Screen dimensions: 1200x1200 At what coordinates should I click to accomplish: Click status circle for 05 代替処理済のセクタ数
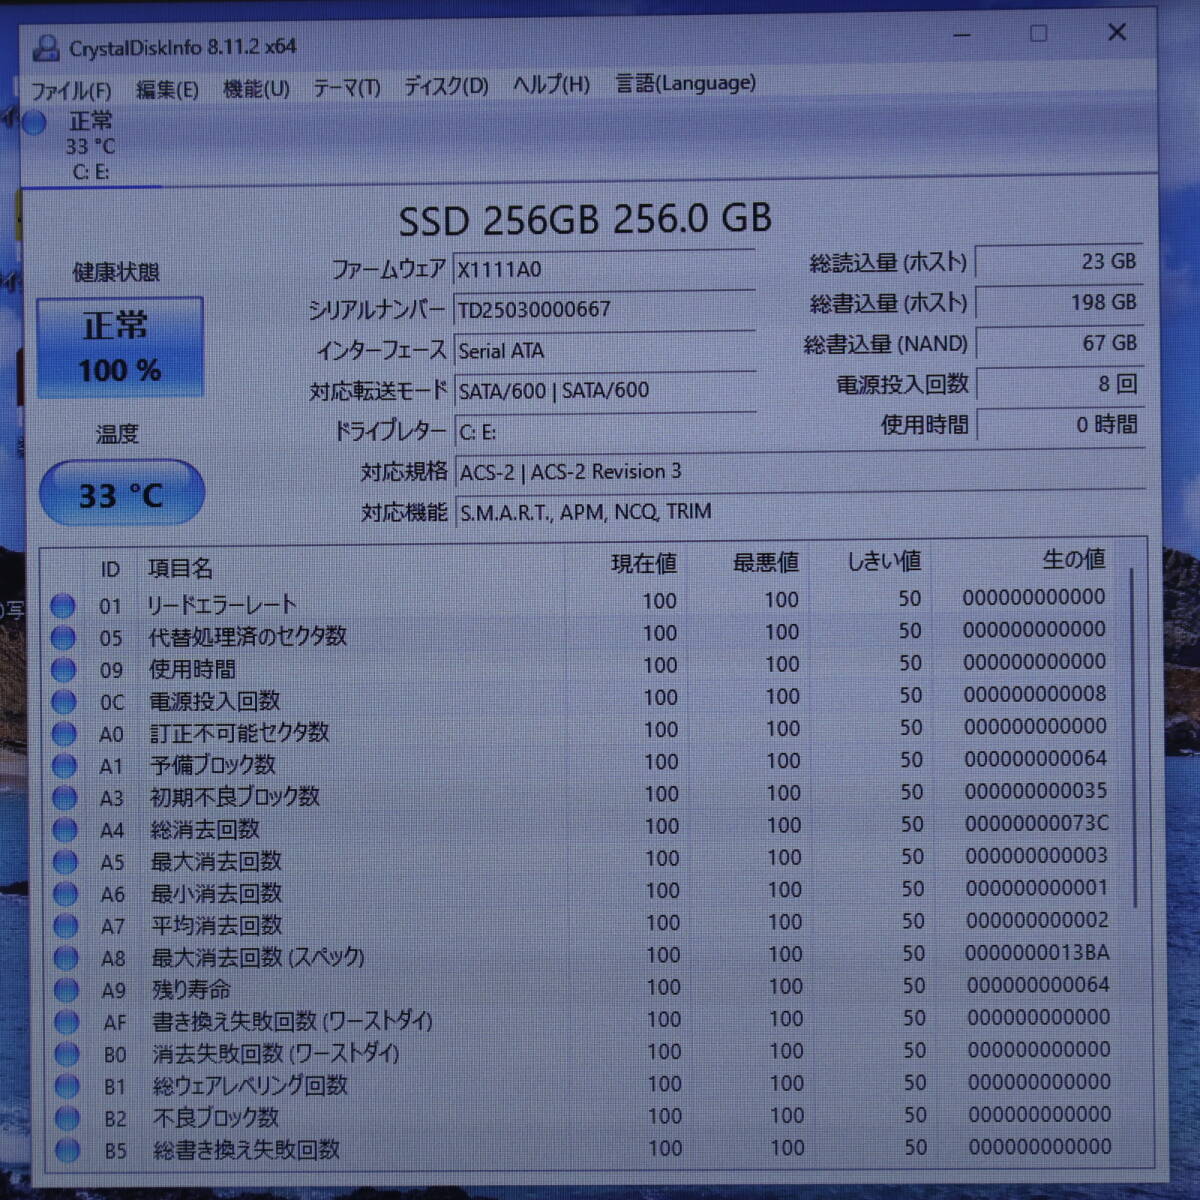(x=63, y=637)
